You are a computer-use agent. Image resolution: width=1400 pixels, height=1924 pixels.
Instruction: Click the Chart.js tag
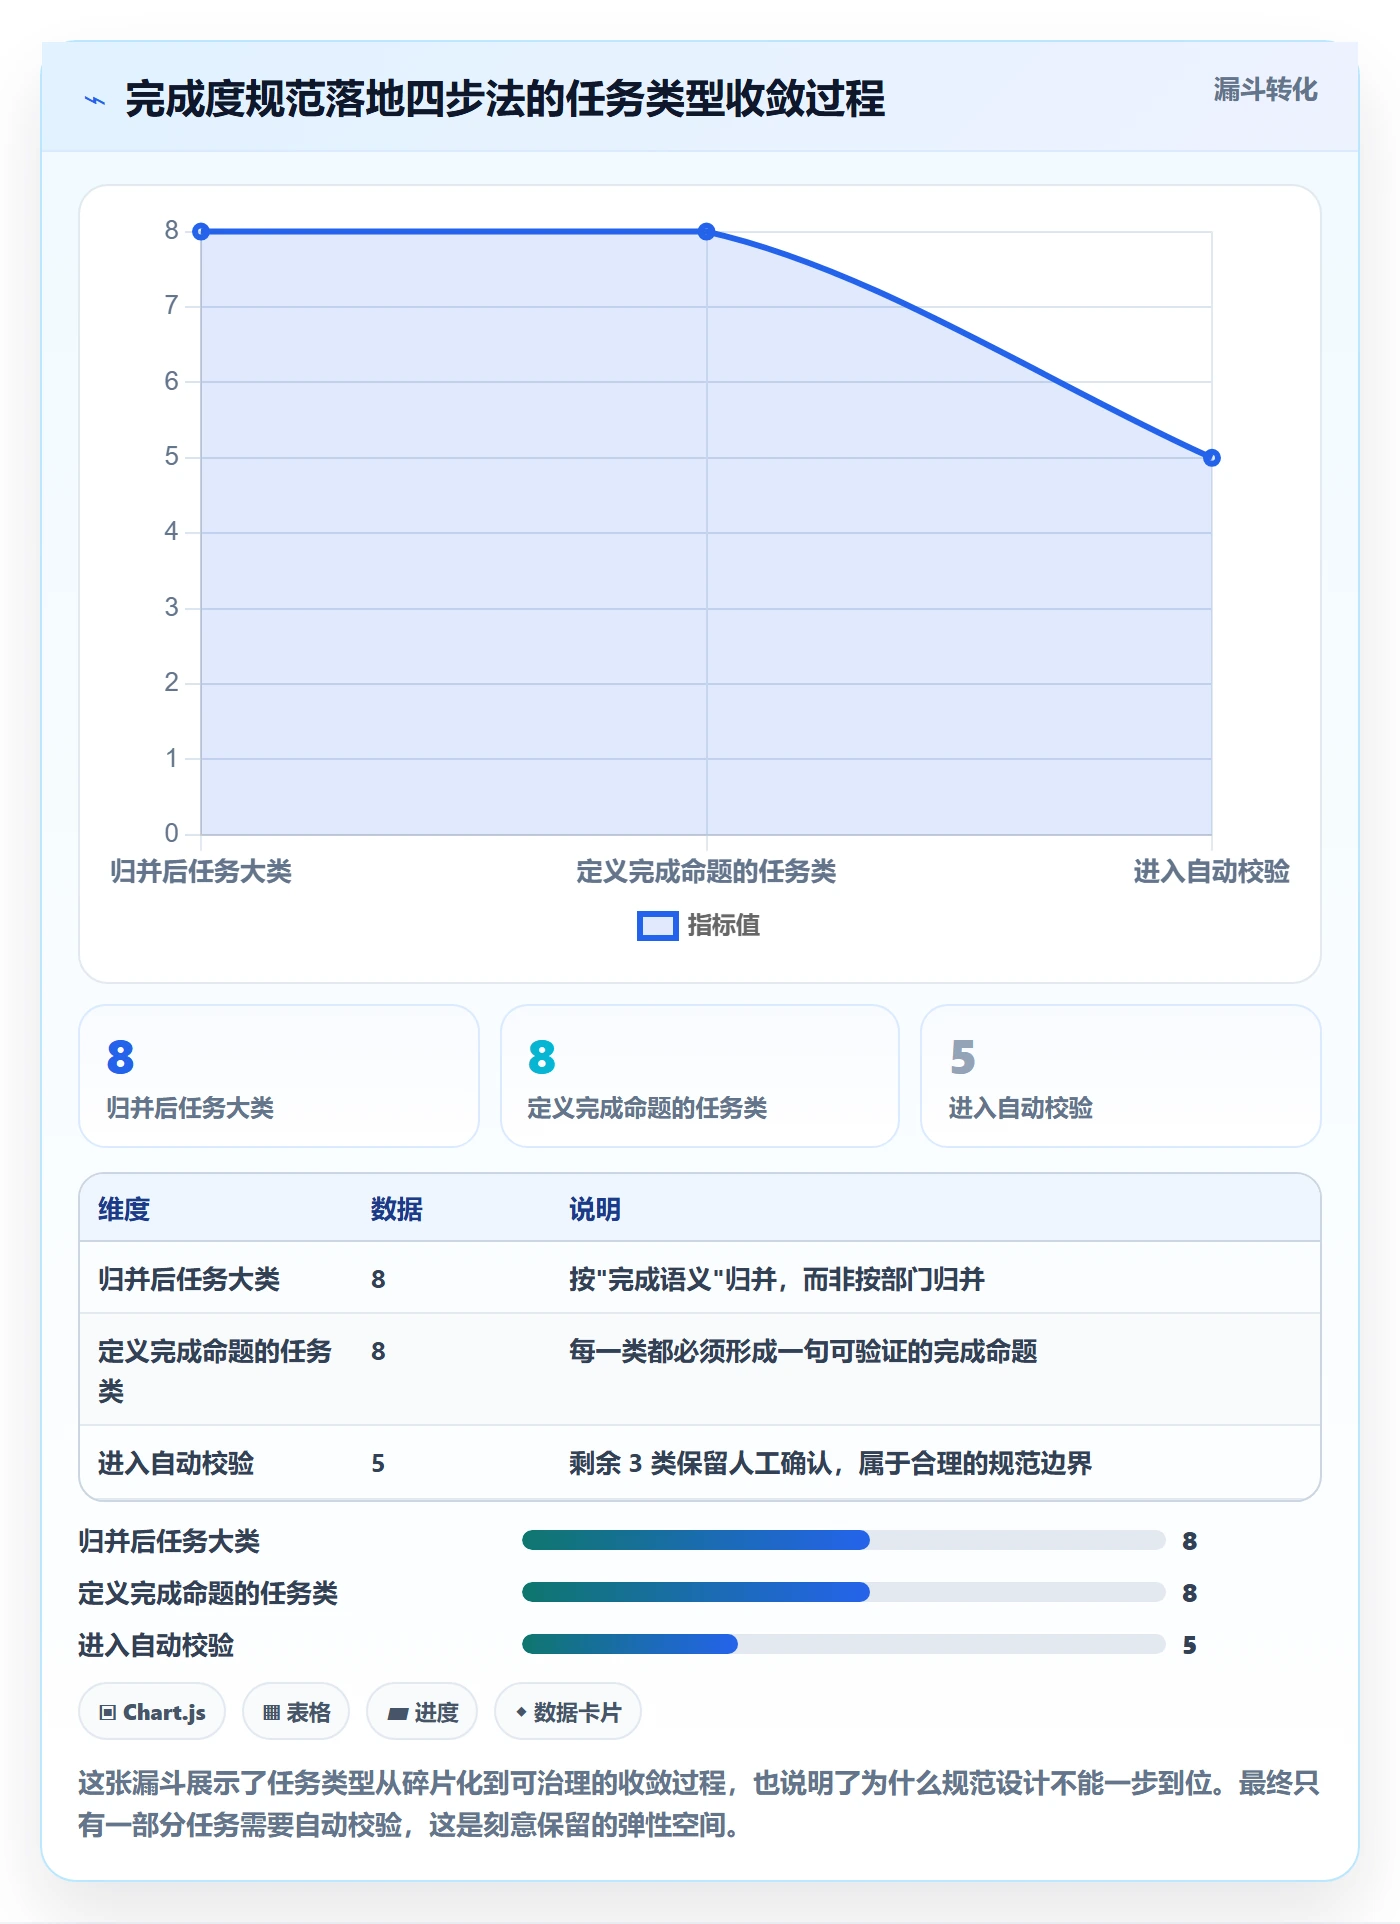152,1712
